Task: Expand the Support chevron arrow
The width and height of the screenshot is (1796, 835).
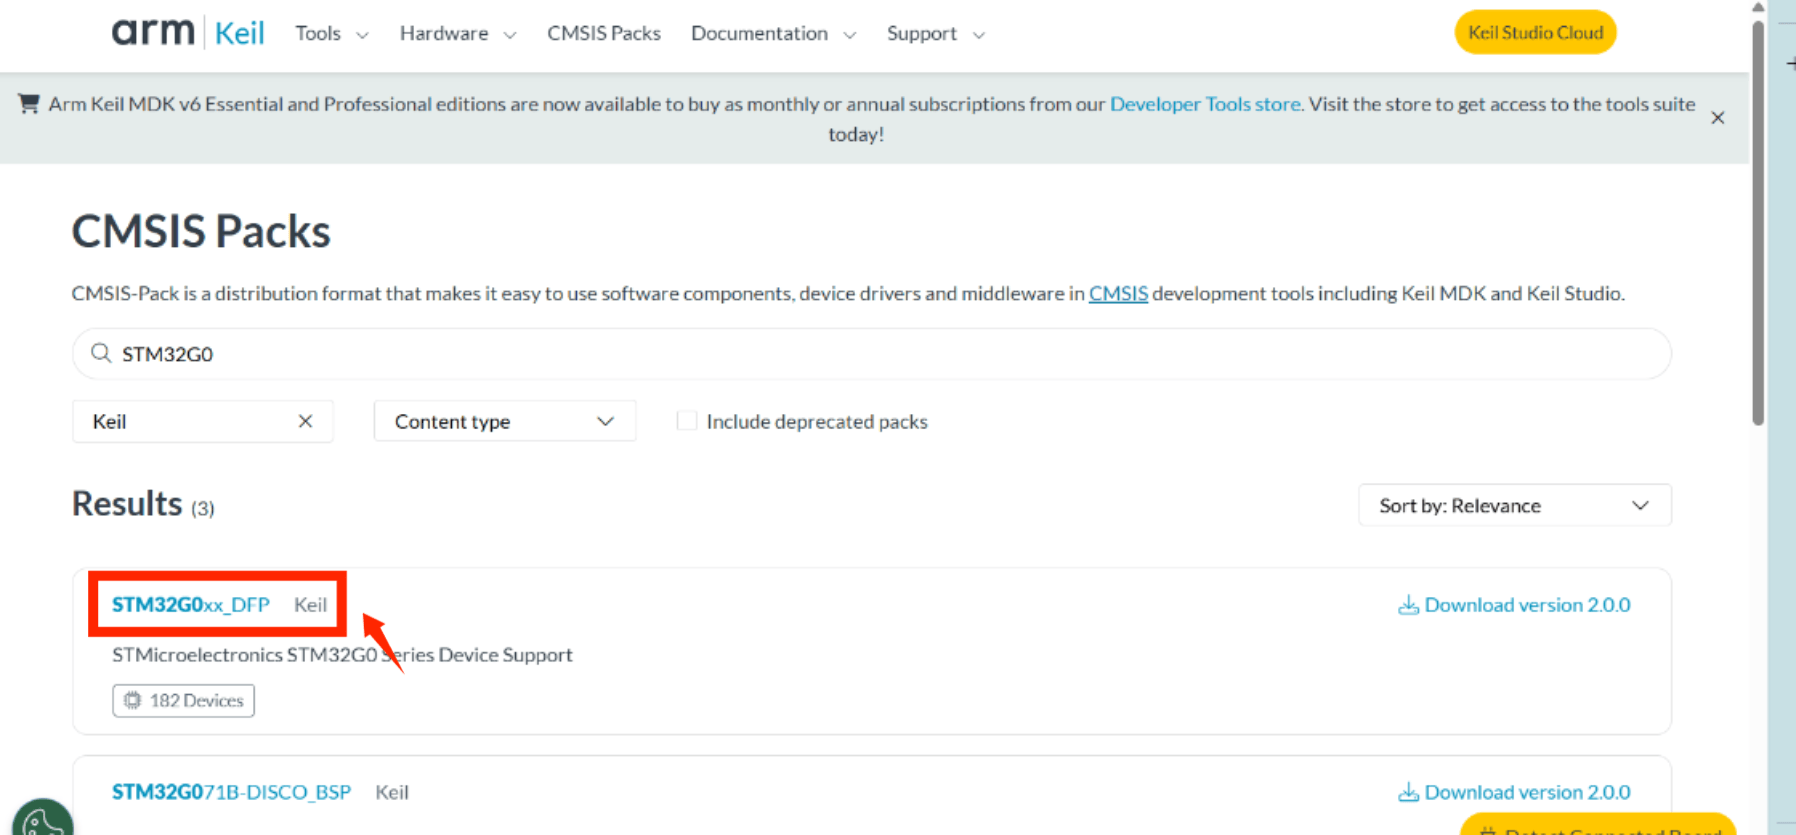Action: coord(978,35)
